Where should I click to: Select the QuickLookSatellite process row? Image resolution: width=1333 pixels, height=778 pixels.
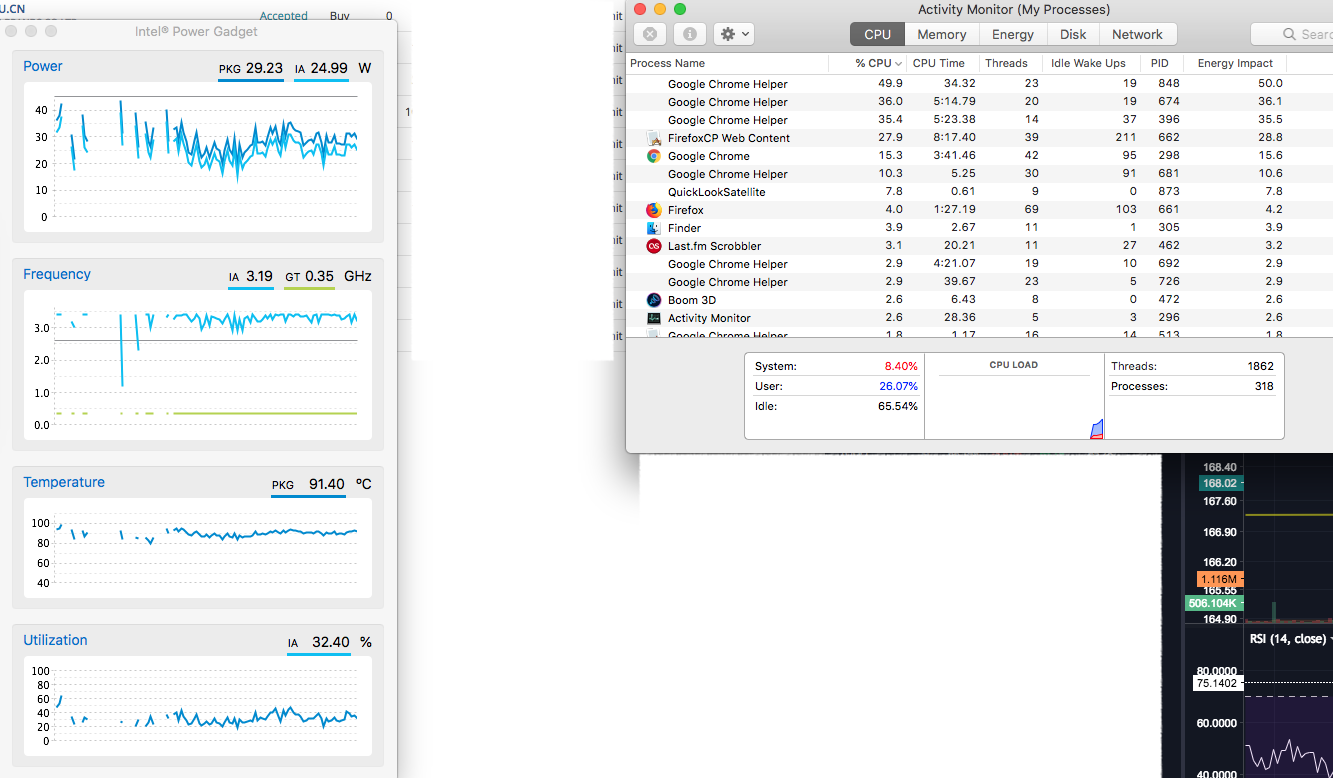pyautogui.click(x=979, y=192)
